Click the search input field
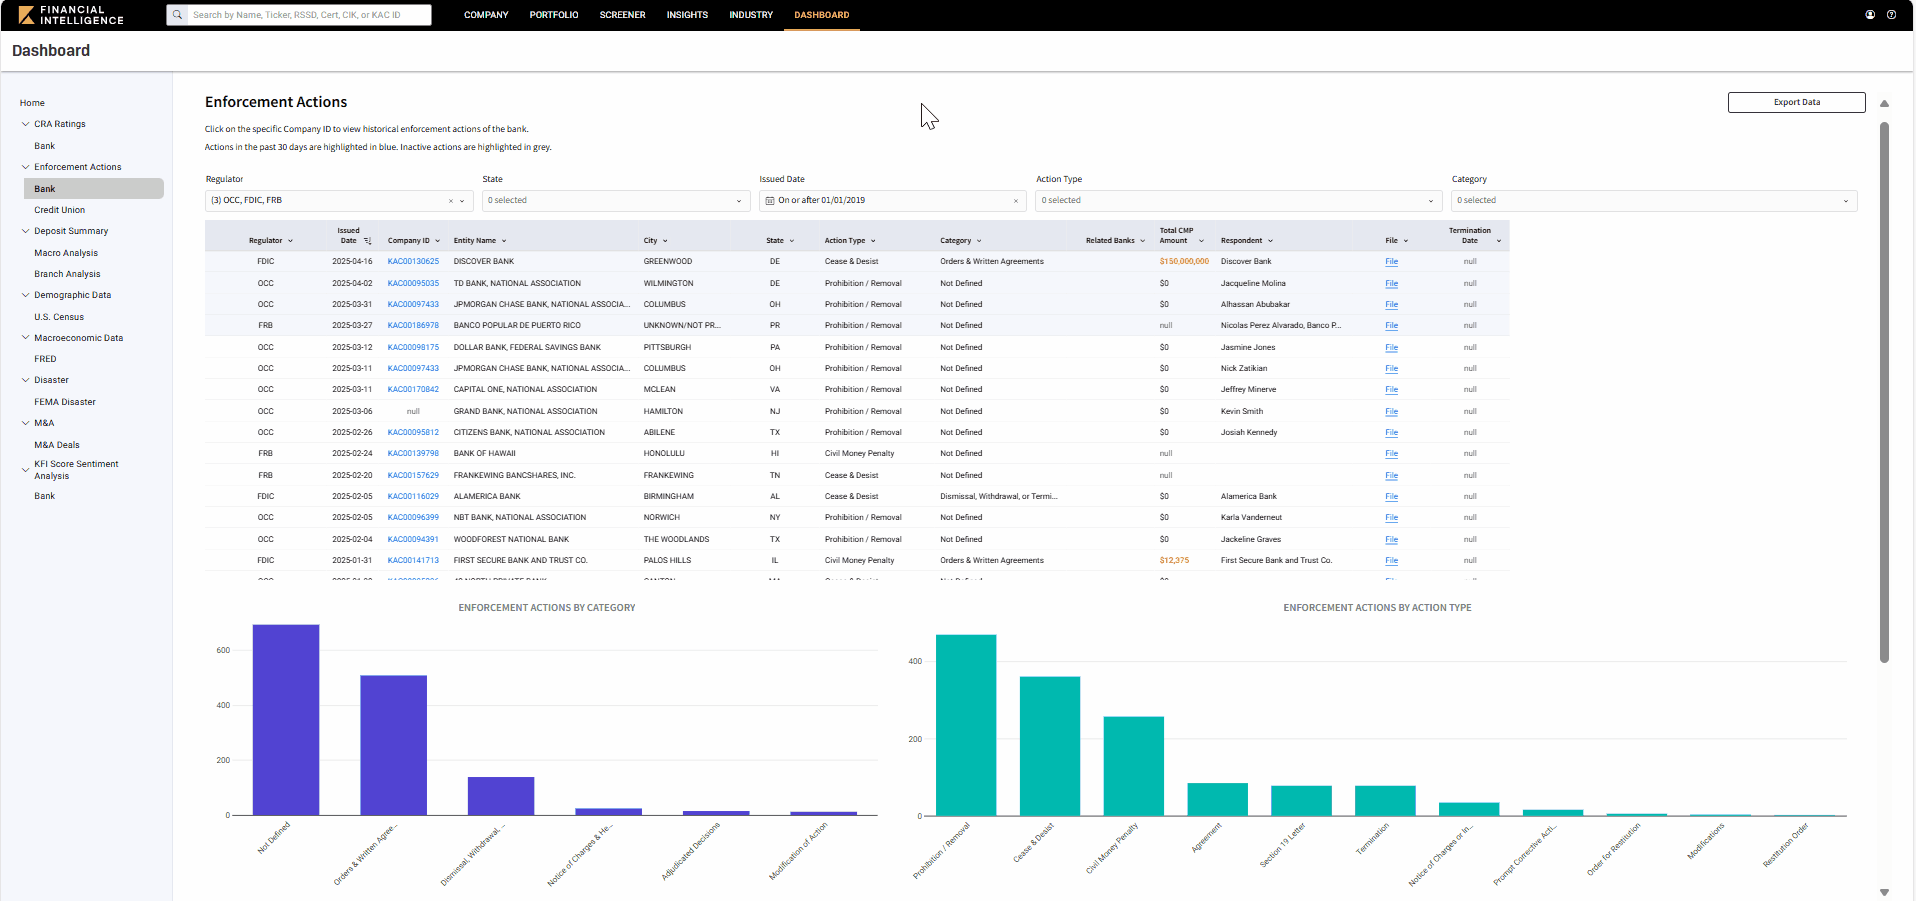The height and width of the screenshot is (901, 1916). 309,15
